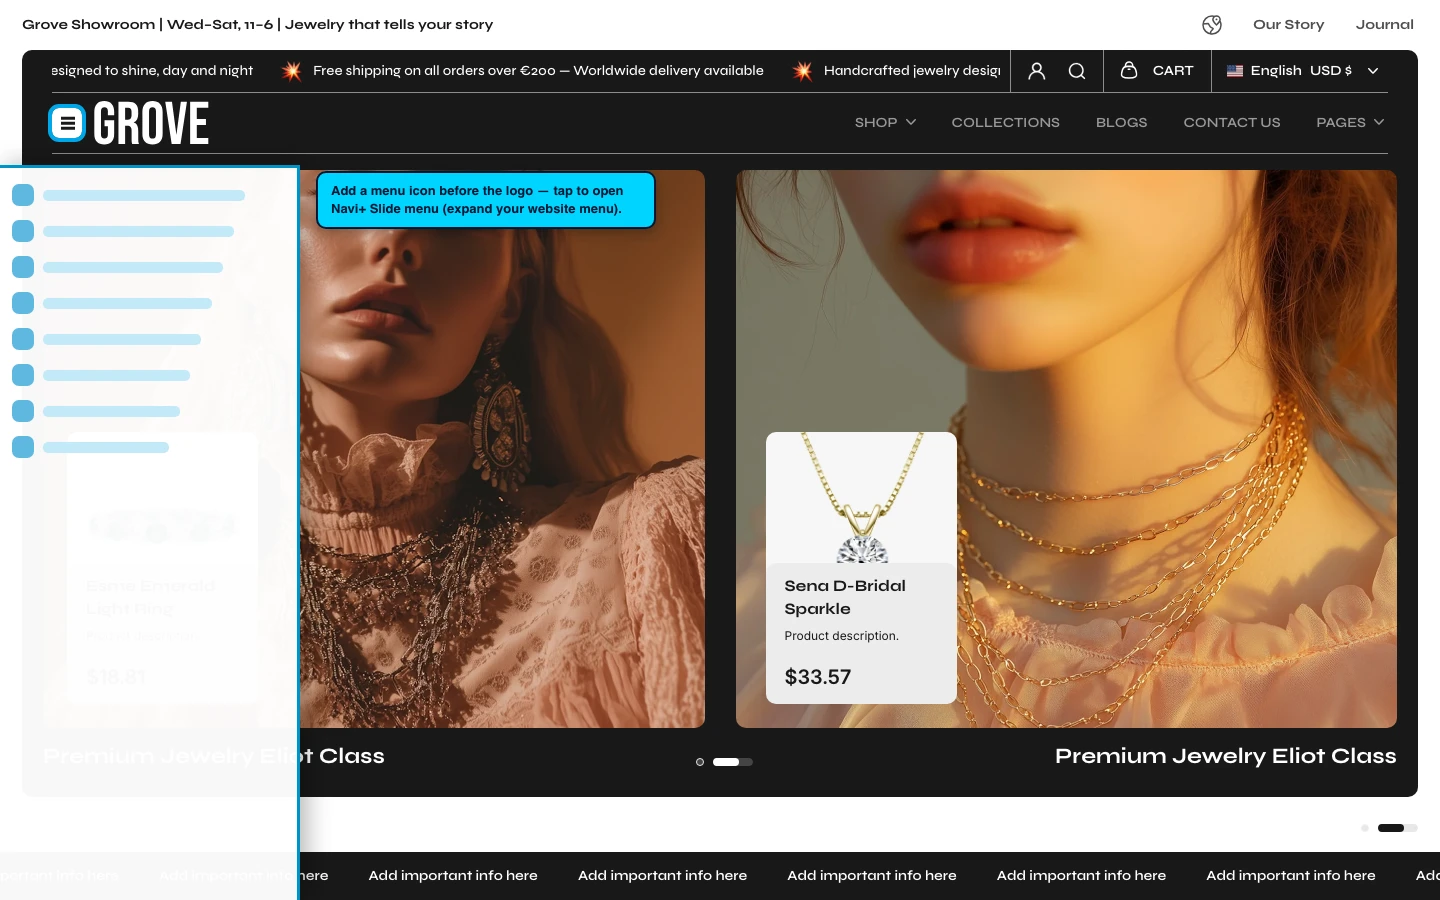Expand the PAGES dropdown menu
Screen dimensions: 1440x900
(x=1350, y=122)
